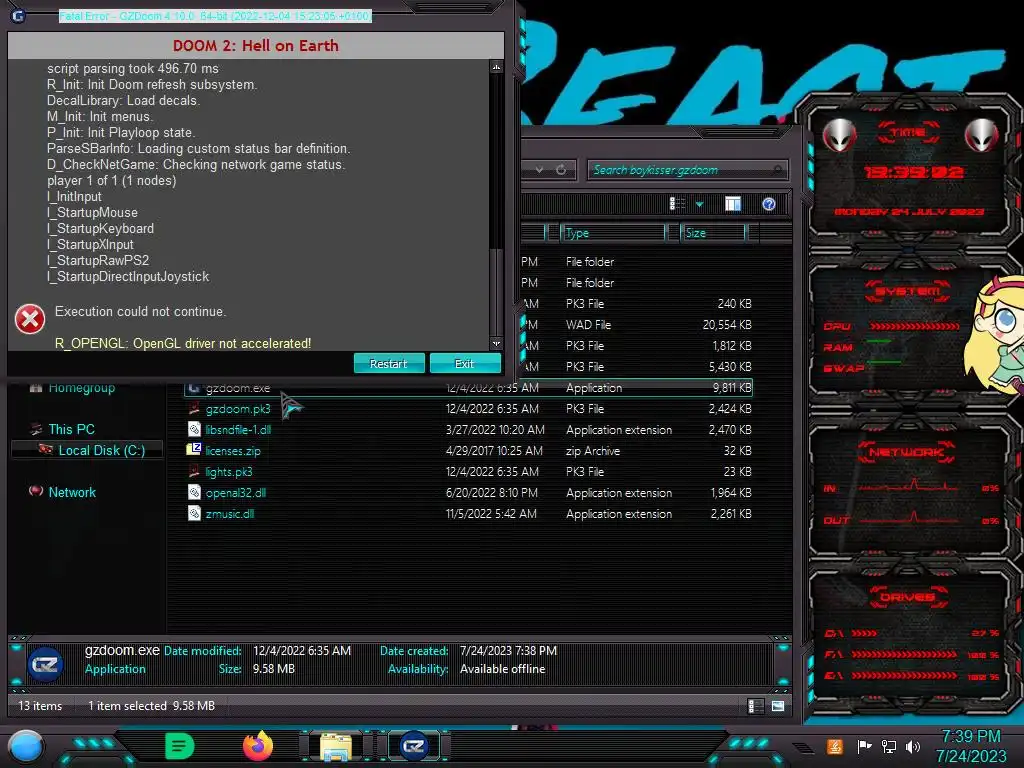The image size is (1024, 768).
Task: Select This PC in the navigation pane
Action: pos(72,429)
